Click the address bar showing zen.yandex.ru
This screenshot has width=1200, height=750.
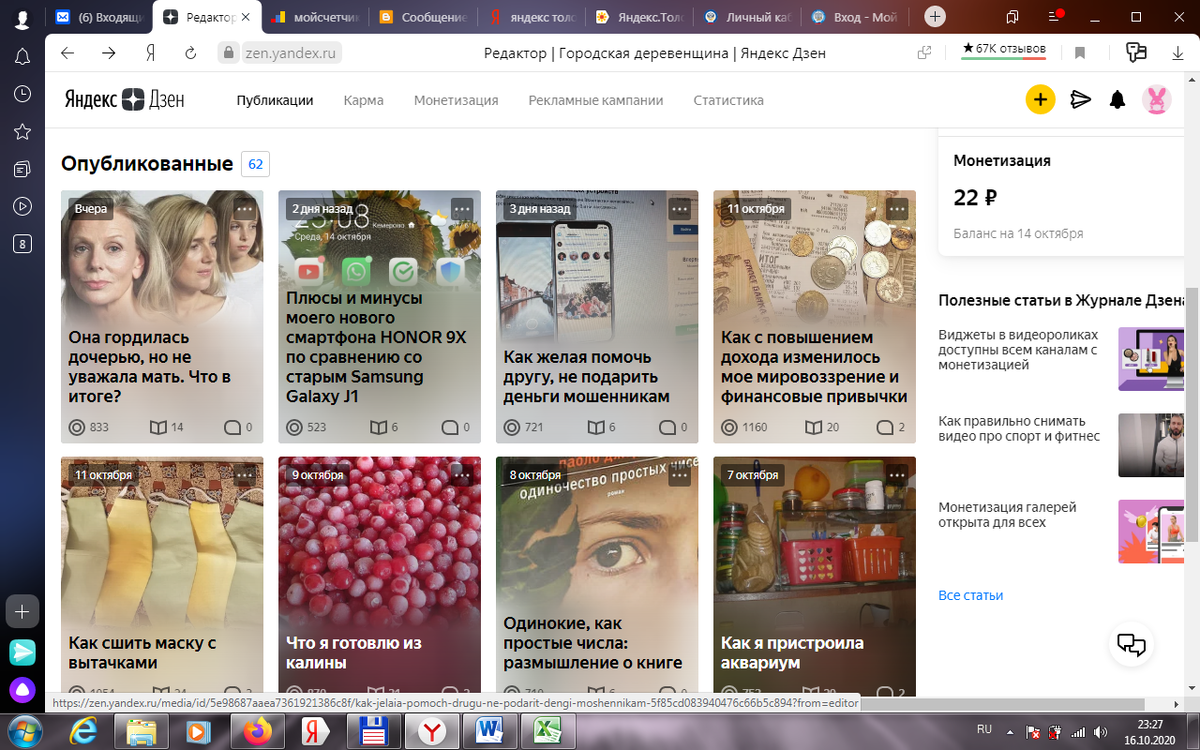click(x=280, y=53)
